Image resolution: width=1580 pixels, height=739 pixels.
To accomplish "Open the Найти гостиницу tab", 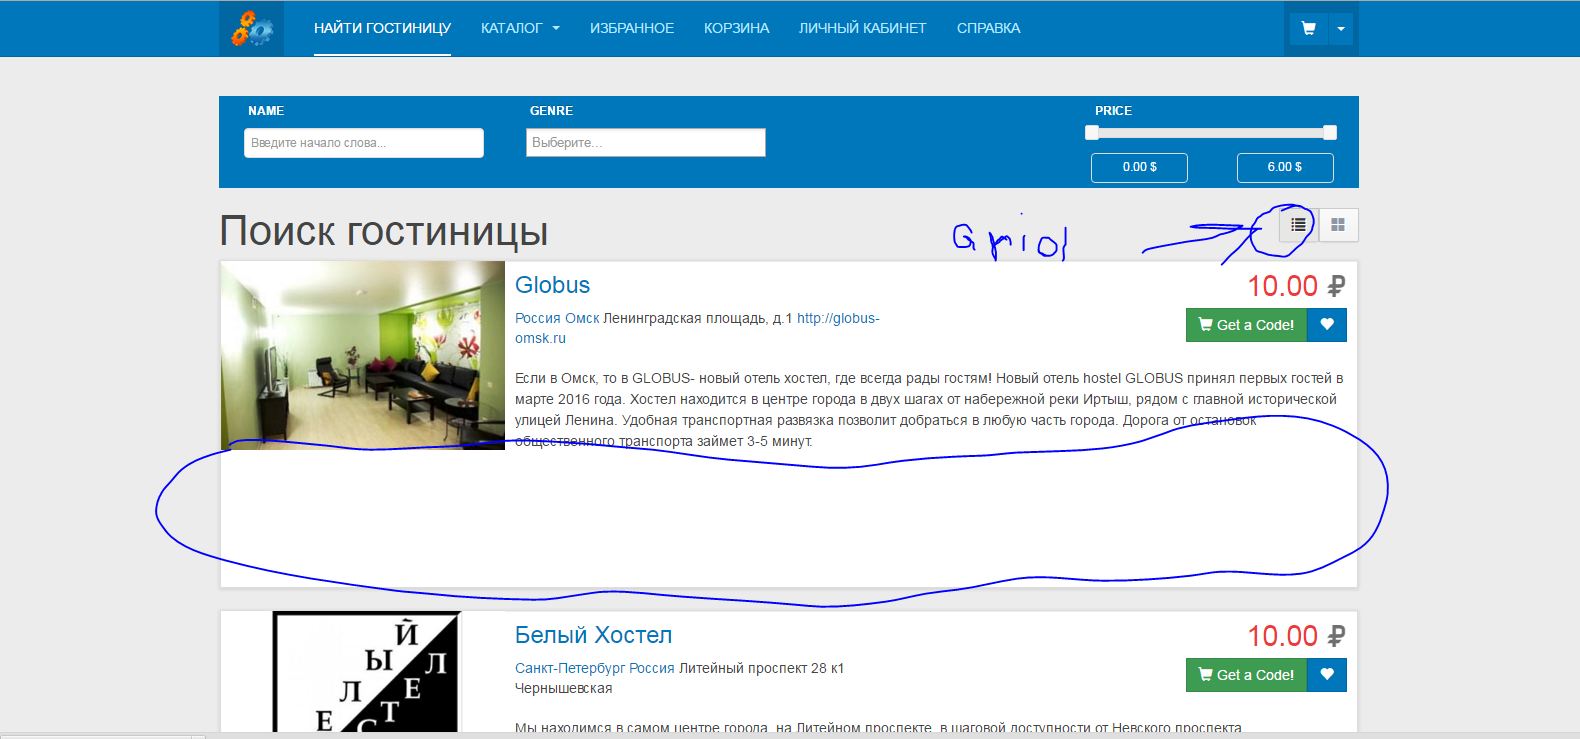I will pos(382,28).
